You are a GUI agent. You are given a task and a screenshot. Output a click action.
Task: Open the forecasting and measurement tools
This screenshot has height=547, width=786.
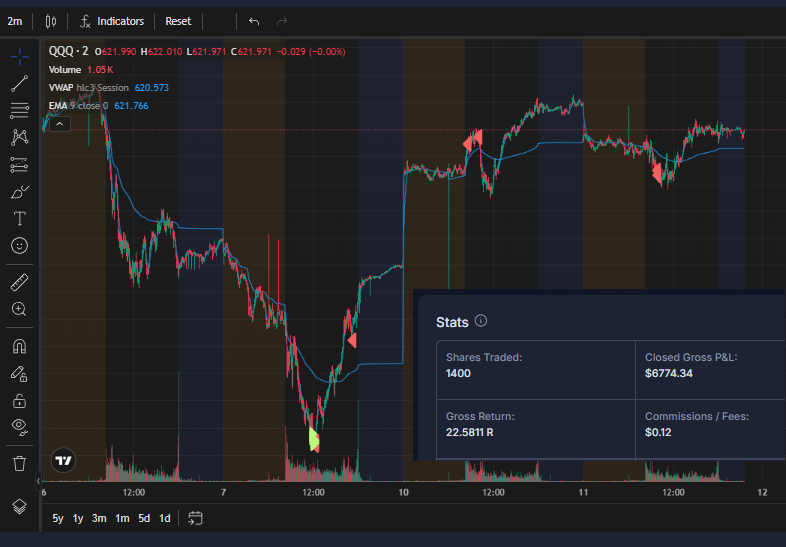pos(20,164)
